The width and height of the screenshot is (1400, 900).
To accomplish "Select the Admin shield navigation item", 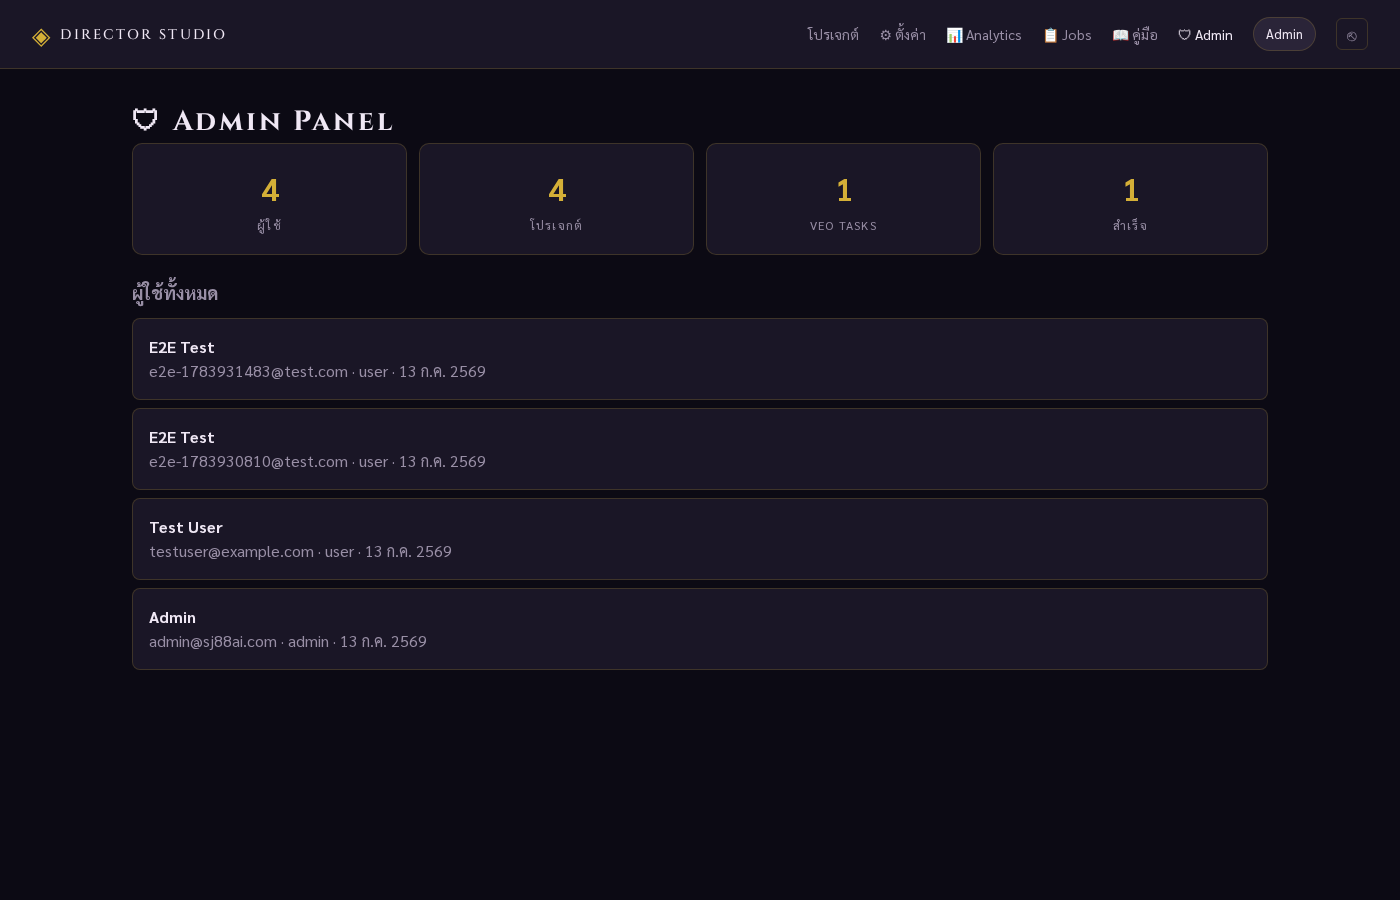I will coord(1205,35).
